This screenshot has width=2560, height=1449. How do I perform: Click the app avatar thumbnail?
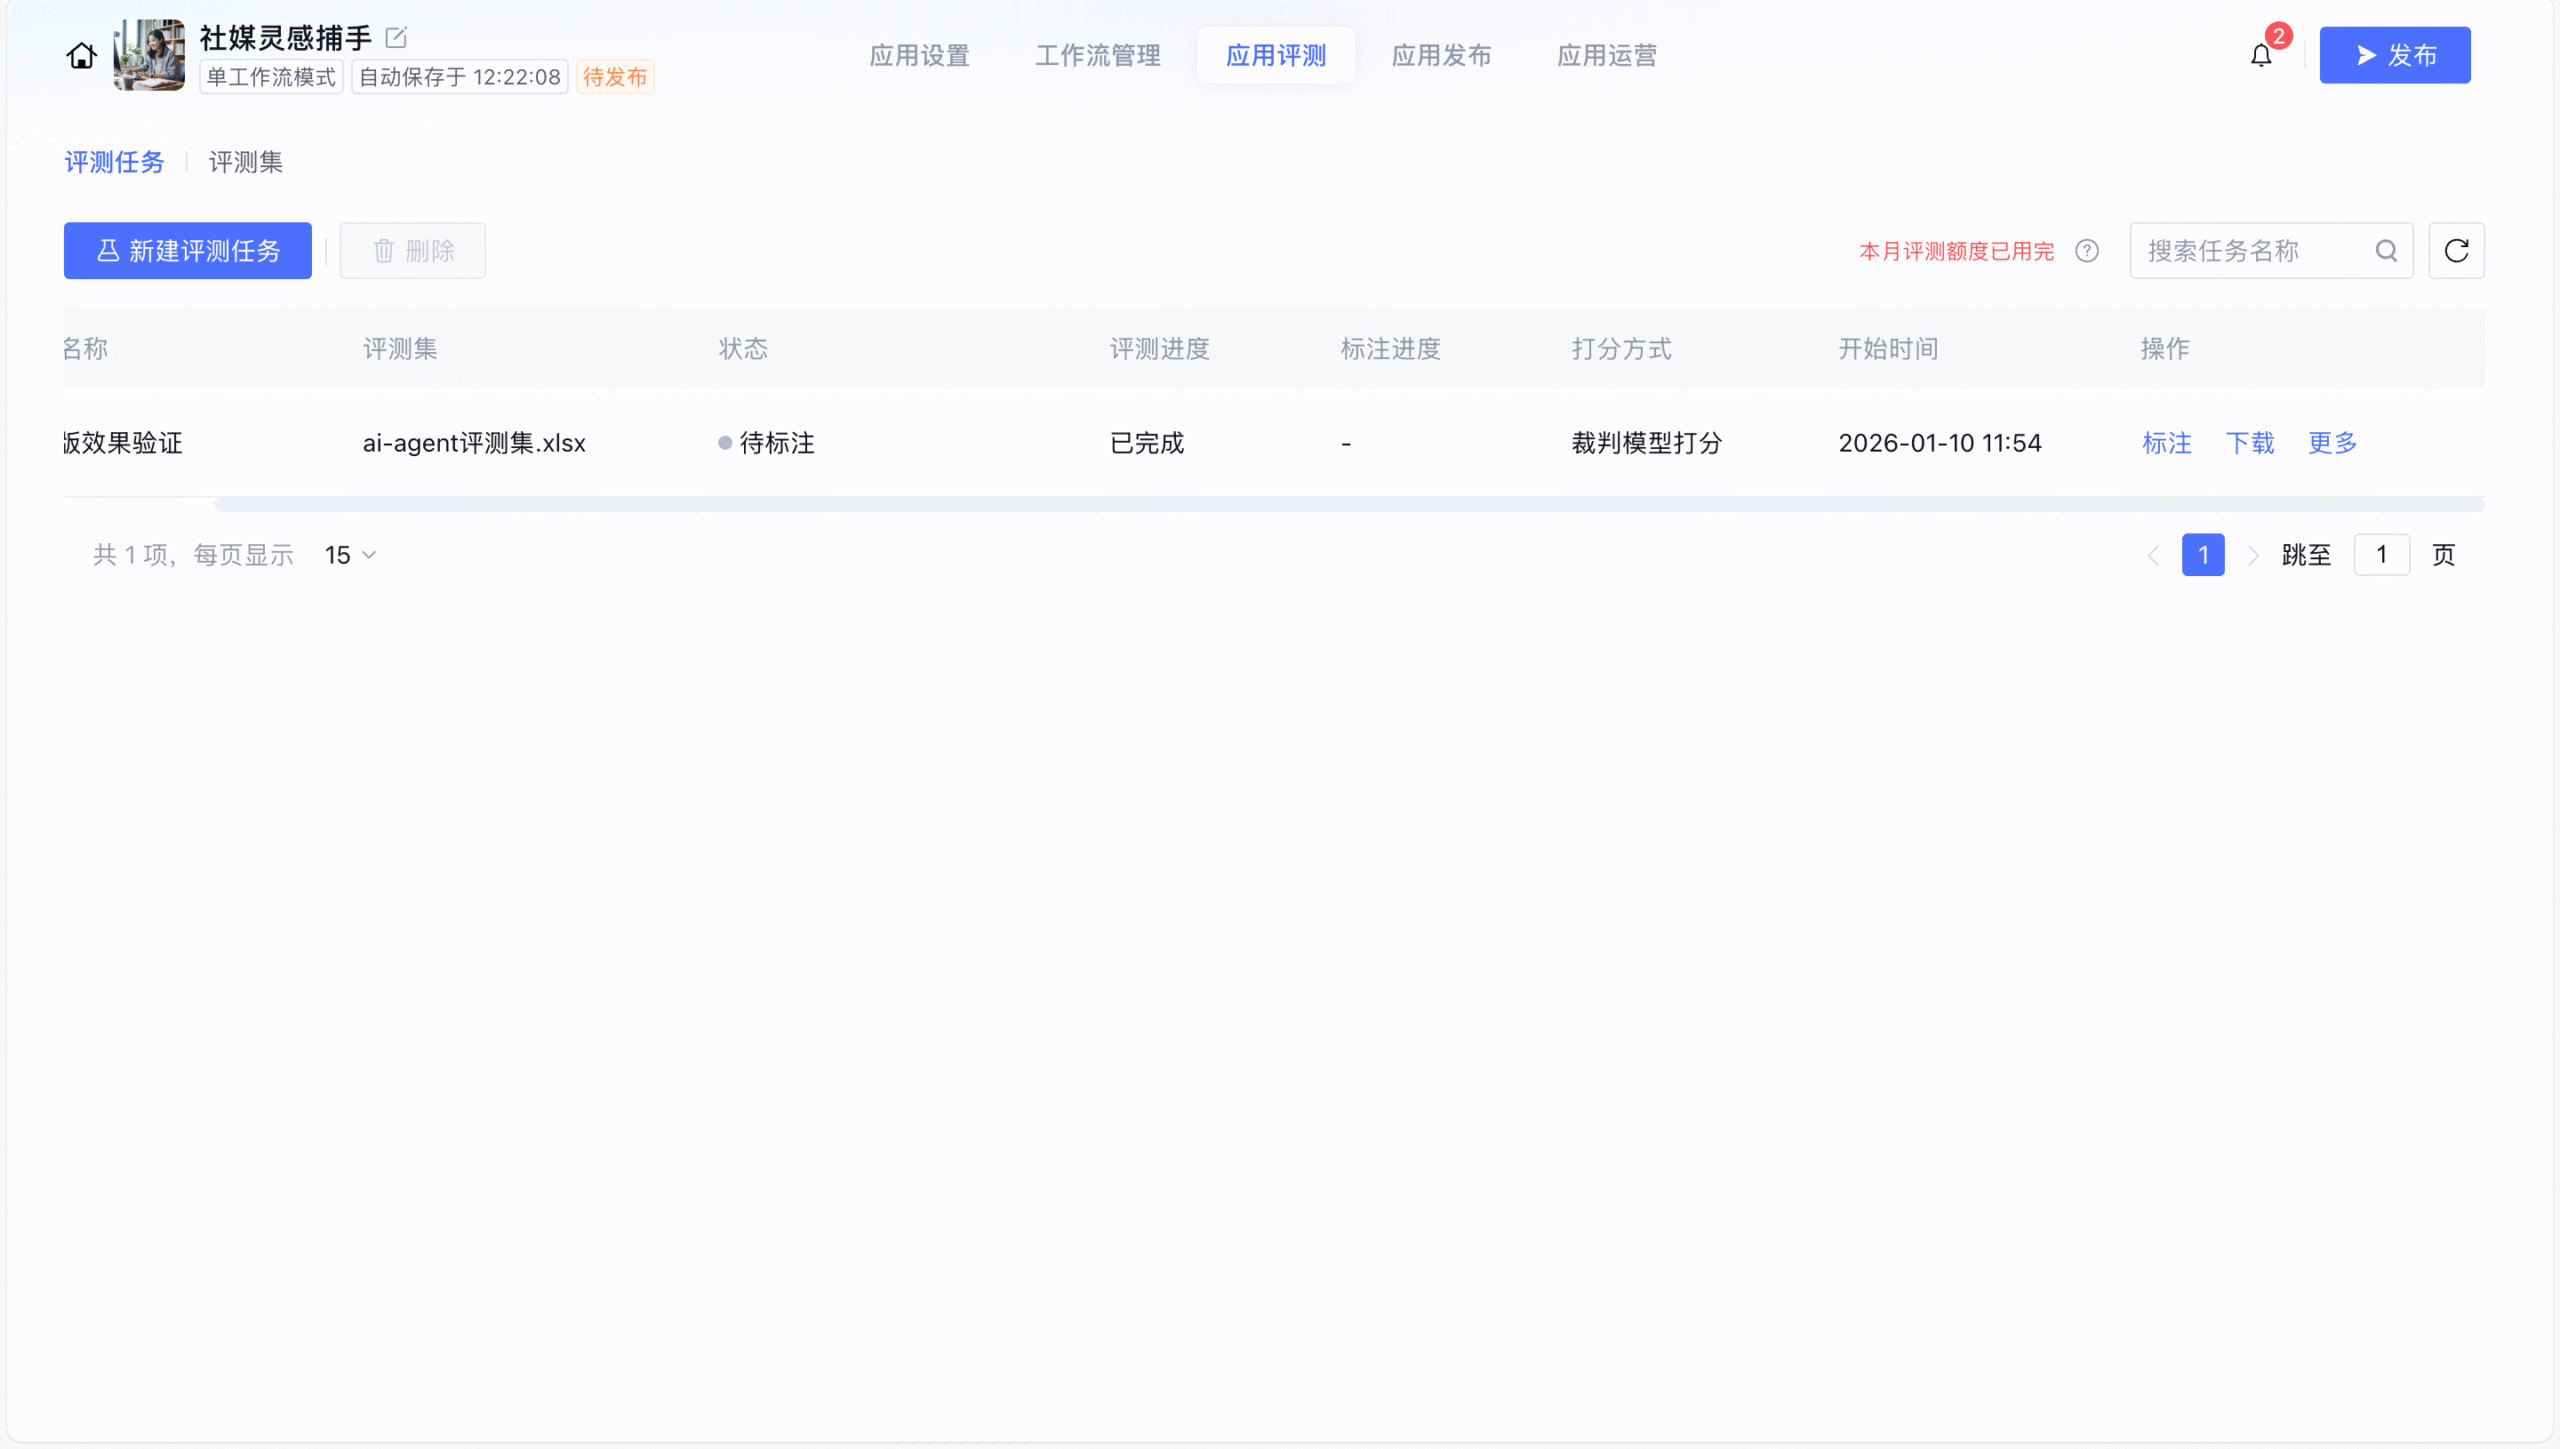(149, 56)
